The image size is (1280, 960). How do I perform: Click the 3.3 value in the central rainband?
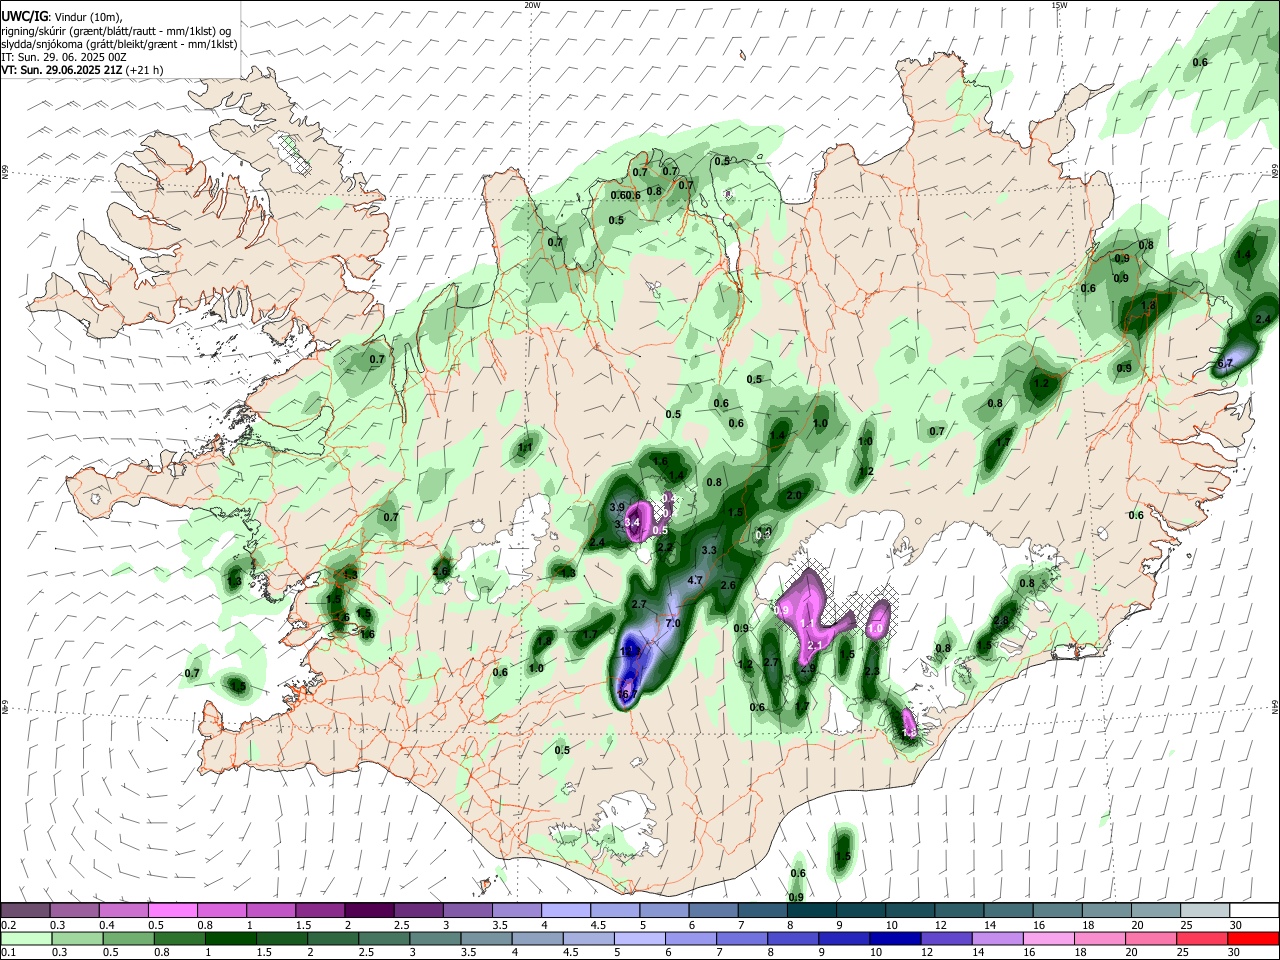[x=709, y=551]
